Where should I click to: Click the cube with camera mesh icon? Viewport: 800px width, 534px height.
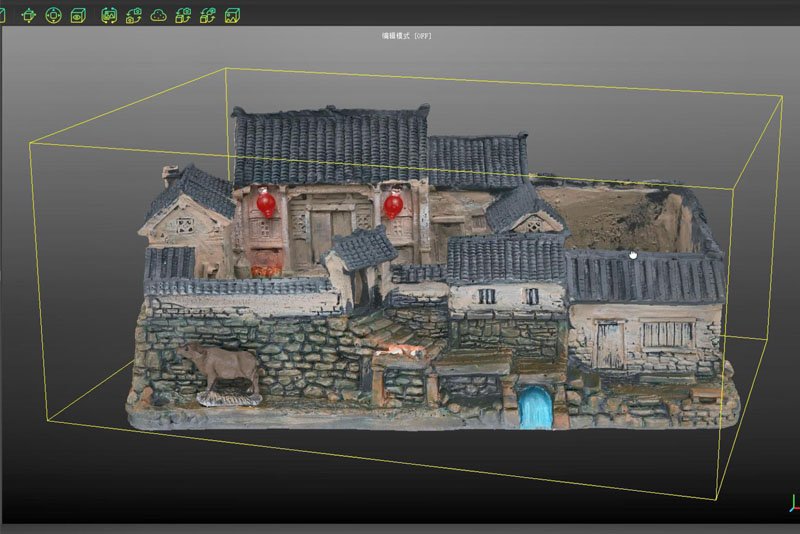[x=183, y=16]
